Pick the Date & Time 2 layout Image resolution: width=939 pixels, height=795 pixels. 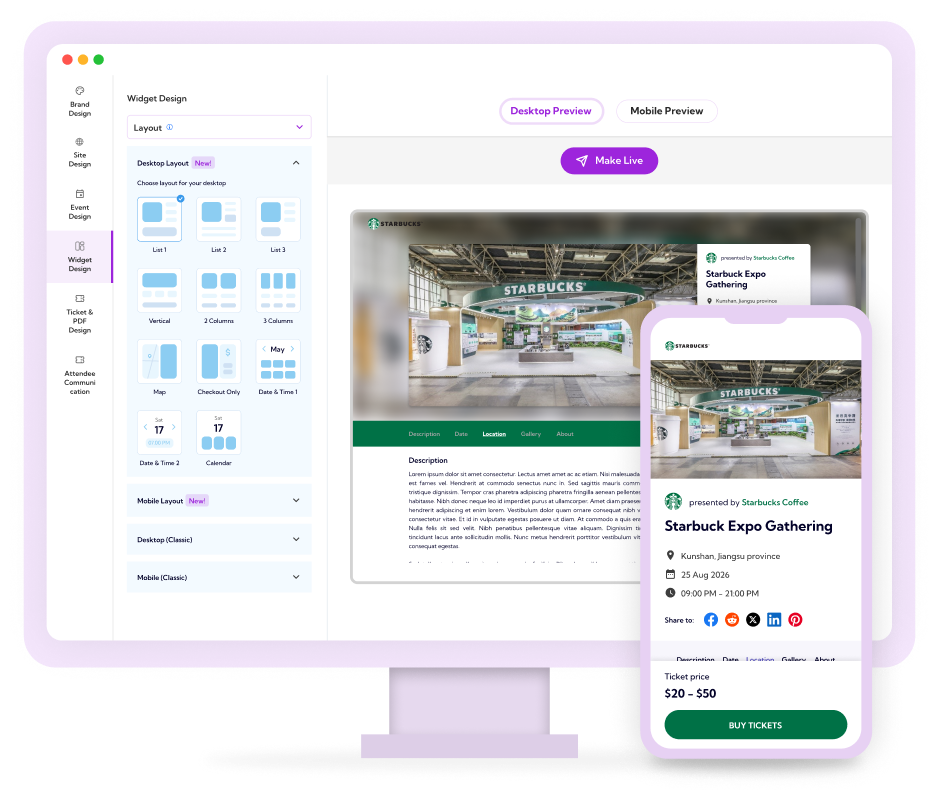pos(159,432)
